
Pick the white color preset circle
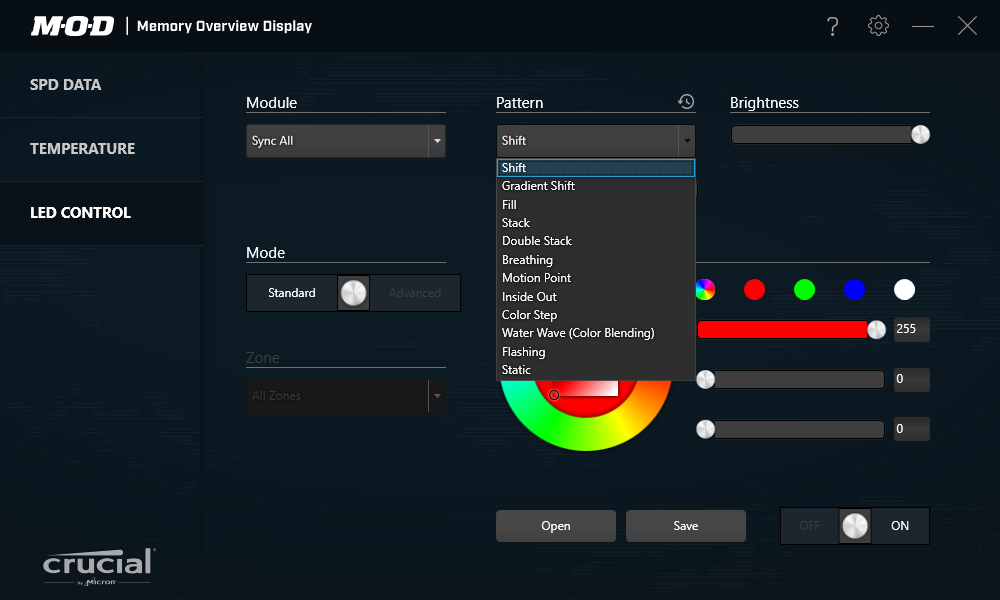(x=904, y=290)
